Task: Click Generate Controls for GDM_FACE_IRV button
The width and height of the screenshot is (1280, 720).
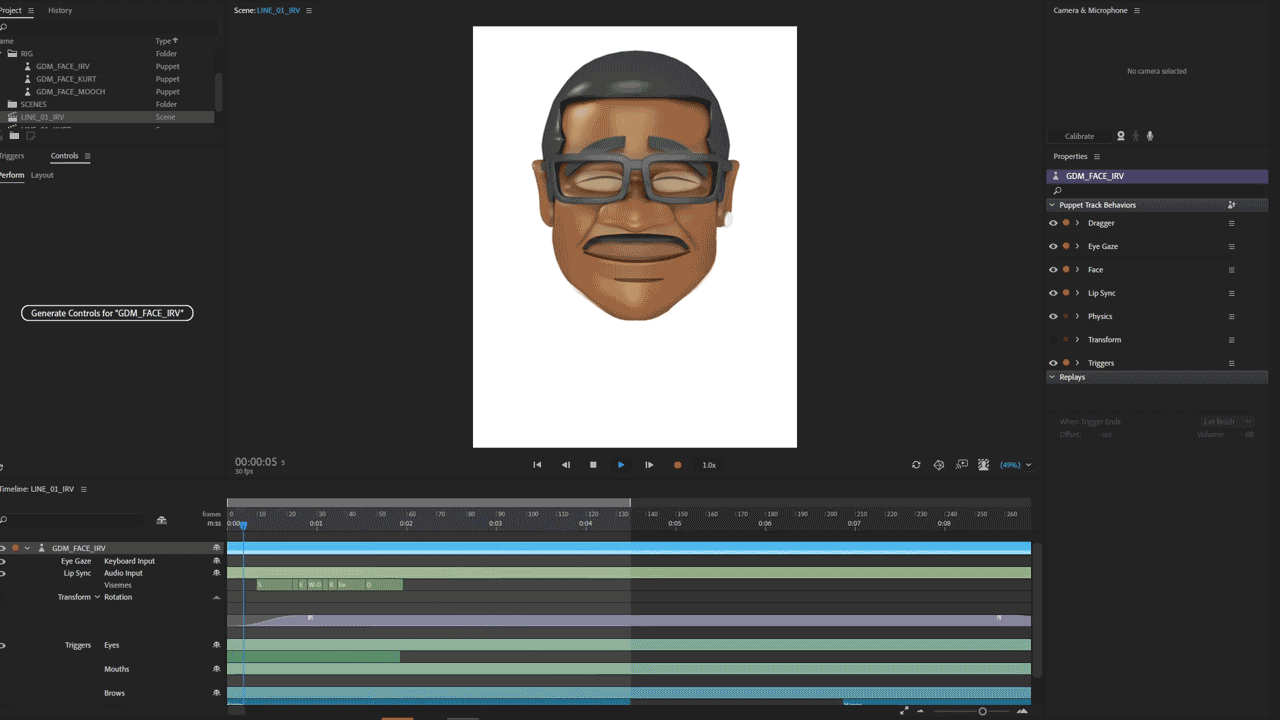Action: pyautogui.click(x=107, y=313)
